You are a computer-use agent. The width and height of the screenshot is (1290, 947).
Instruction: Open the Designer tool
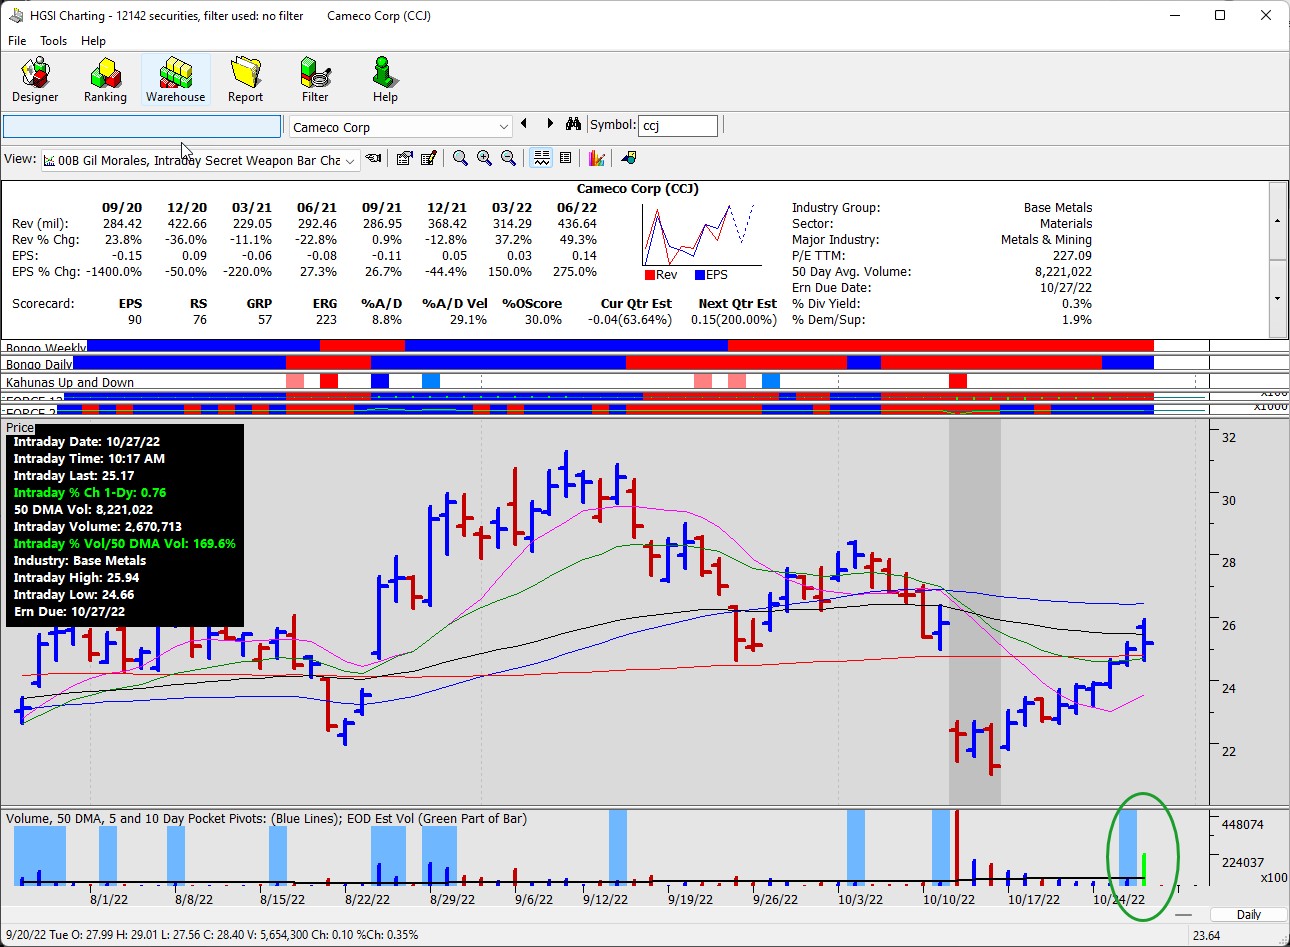click(x=35, y=80)
